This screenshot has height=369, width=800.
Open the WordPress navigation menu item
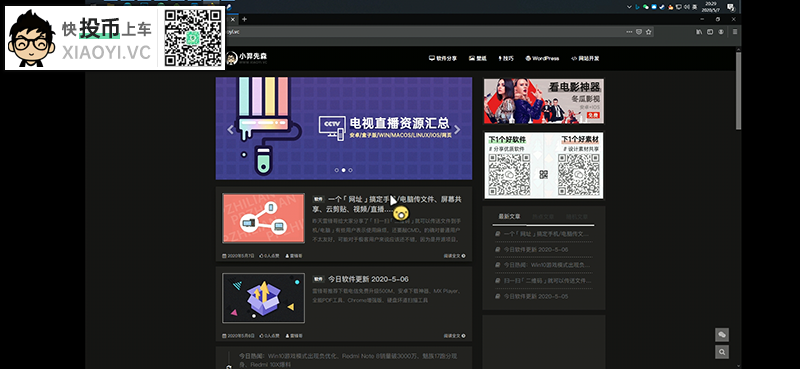pyautogui.click(x=542, y=58)
